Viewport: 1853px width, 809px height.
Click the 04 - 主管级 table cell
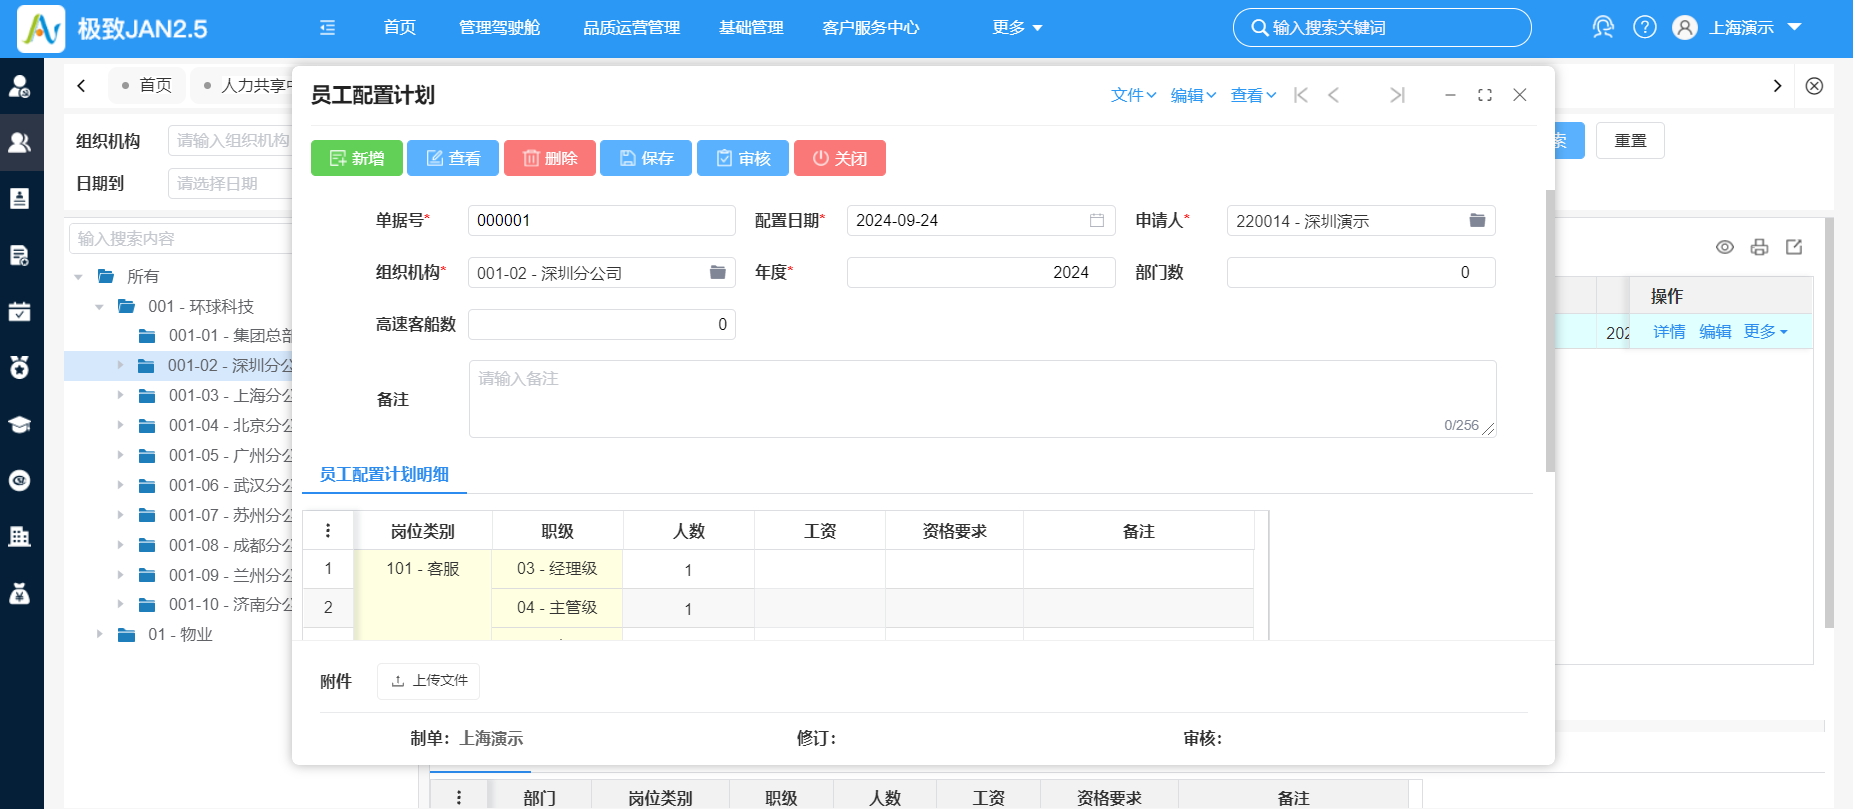tap(557, 608)
